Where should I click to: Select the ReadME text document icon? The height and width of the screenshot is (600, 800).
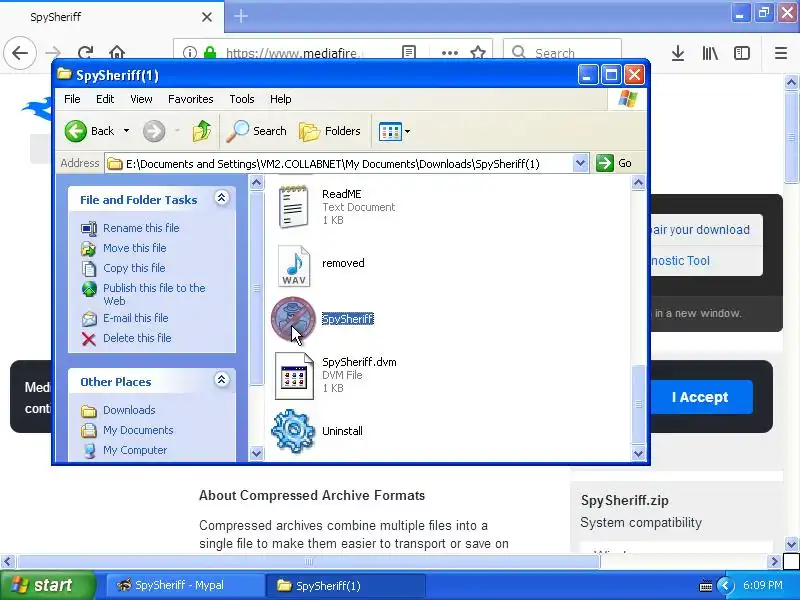[293, 207]
